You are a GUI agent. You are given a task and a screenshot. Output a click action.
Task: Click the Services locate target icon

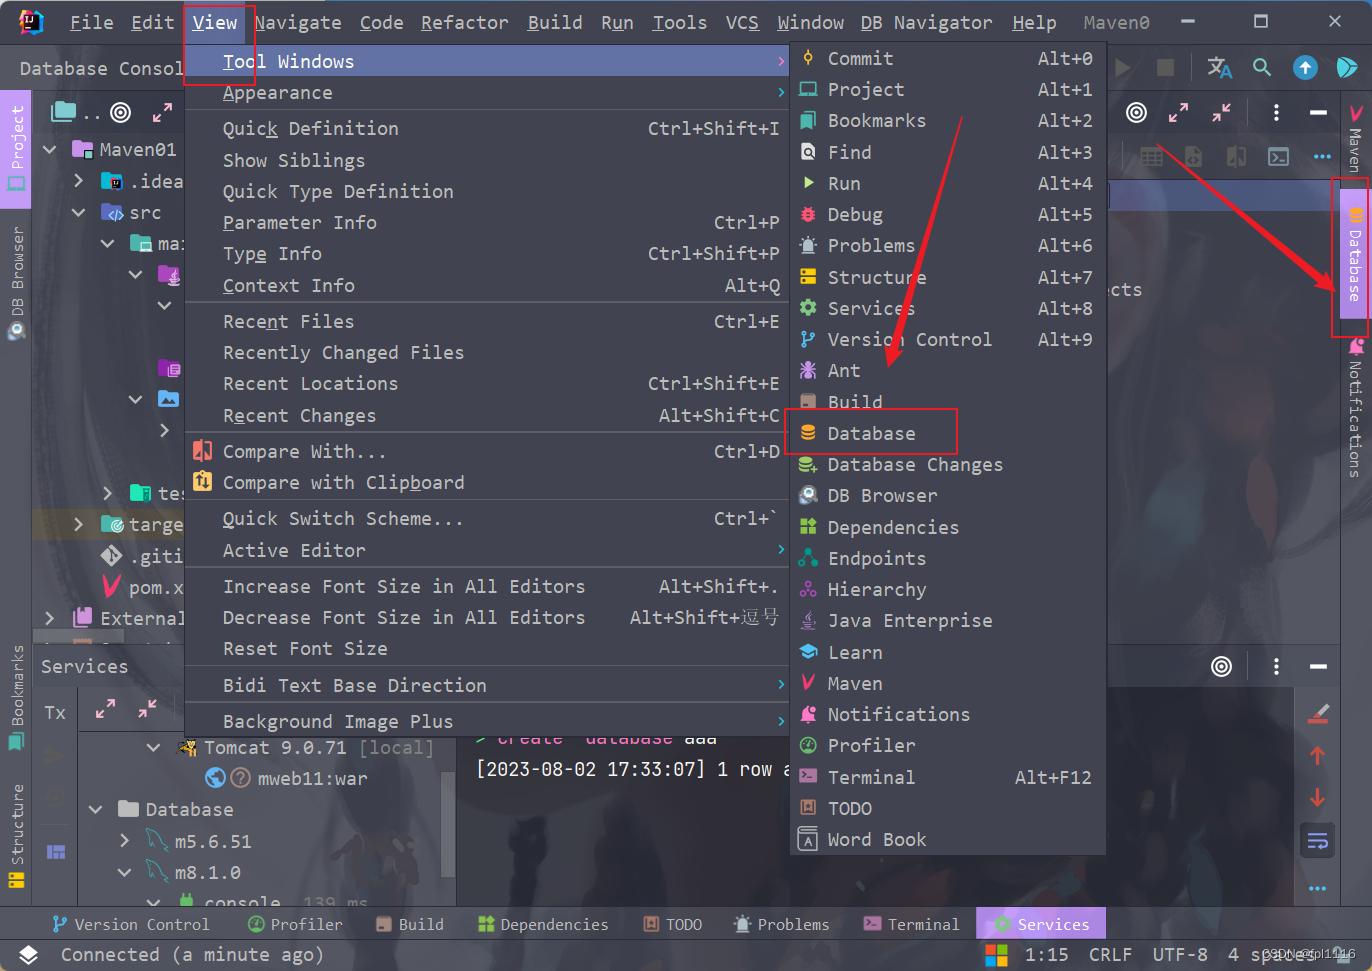coord(1221,666)
